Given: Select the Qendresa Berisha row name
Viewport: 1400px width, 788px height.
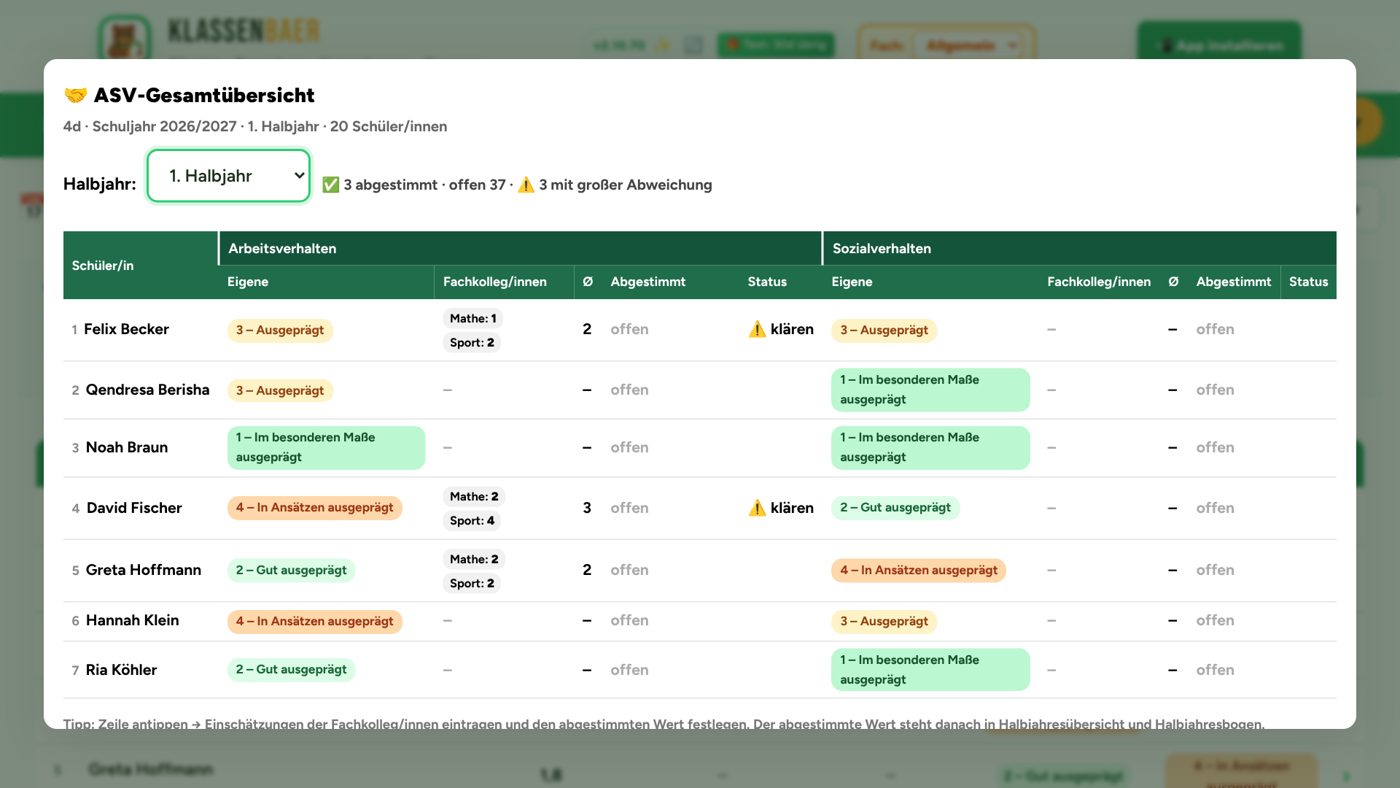Looking at the screenshot, I should pyautogui.click(x=148, y=390).
